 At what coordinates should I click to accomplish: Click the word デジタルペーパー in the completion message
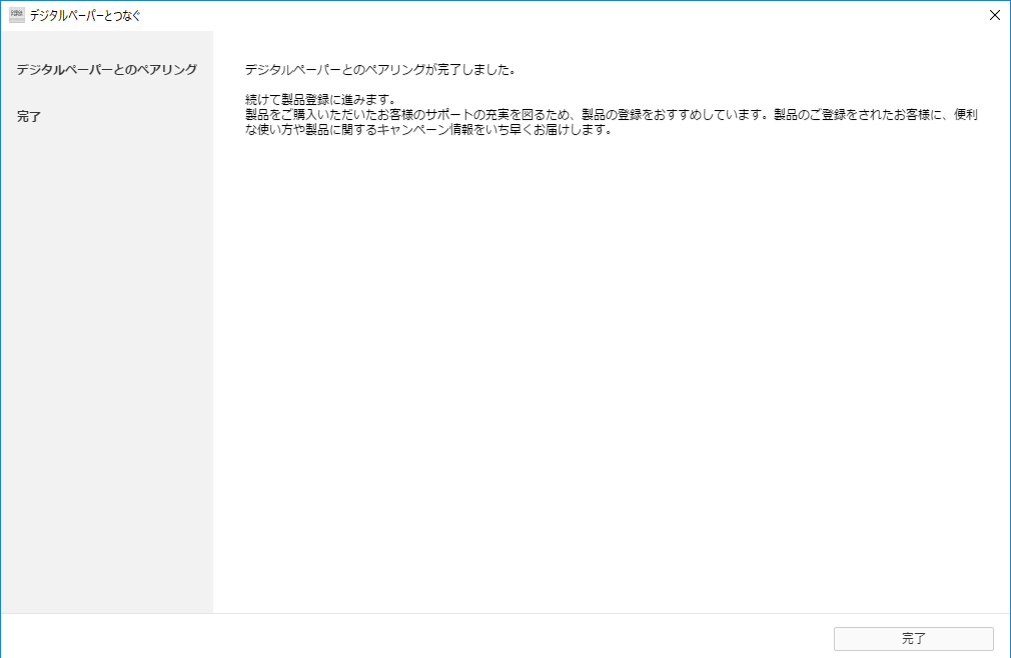(x=293, y=71)
